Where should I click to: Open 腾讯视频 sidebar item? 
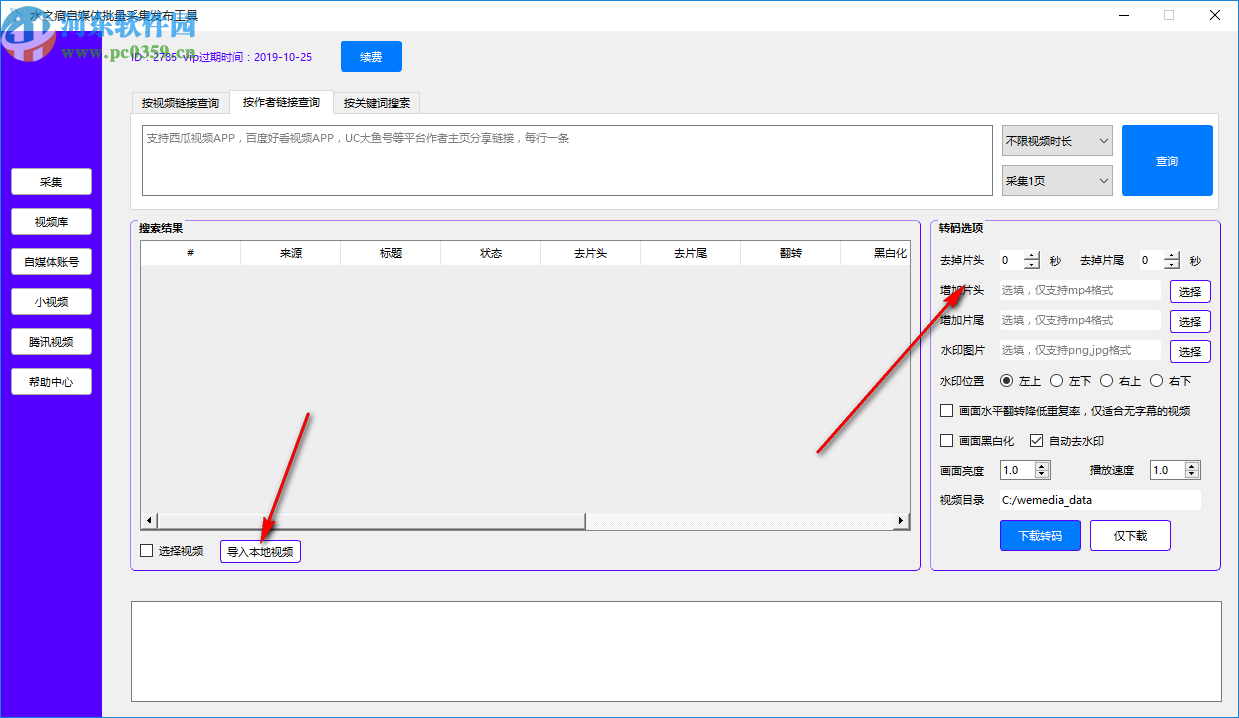[x=51, y=342]
